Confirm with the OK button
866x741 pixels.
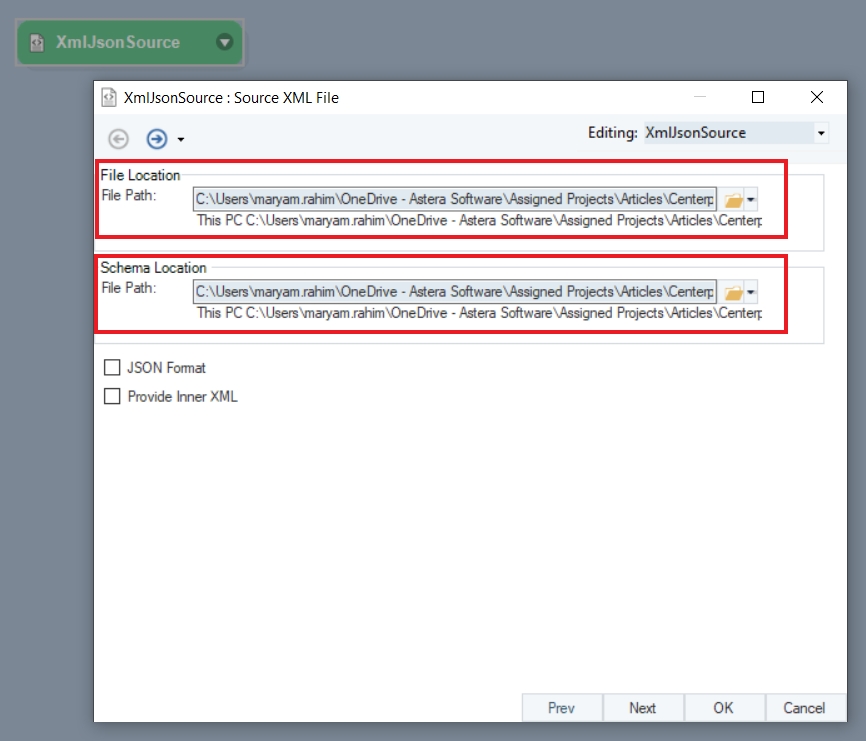[723, 708]
